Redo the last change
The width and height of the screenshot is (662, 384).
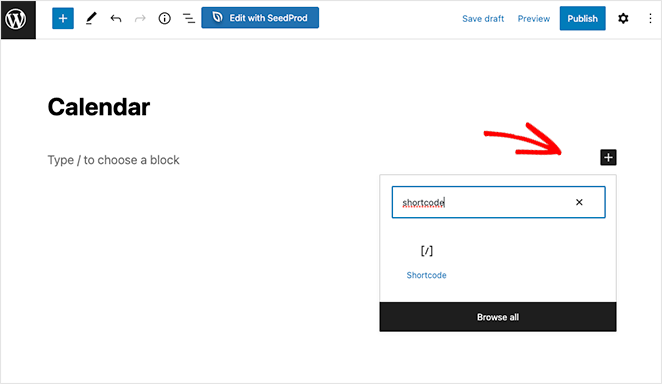[140, 19]
